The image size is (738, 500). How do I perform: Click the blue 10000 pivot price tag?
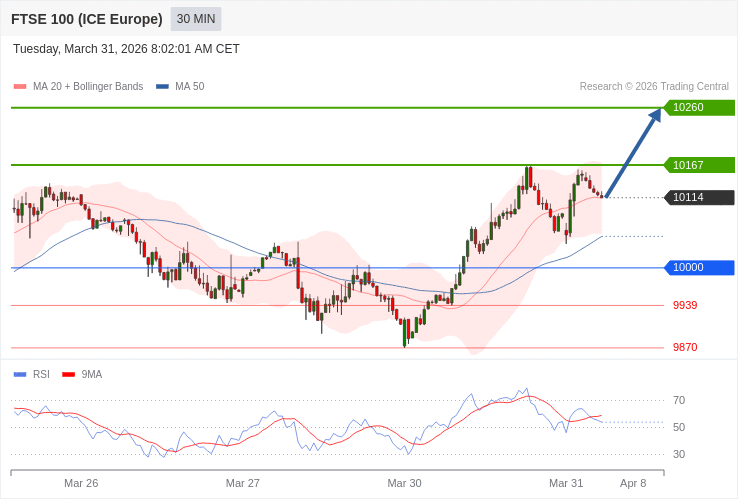point(699,267)
